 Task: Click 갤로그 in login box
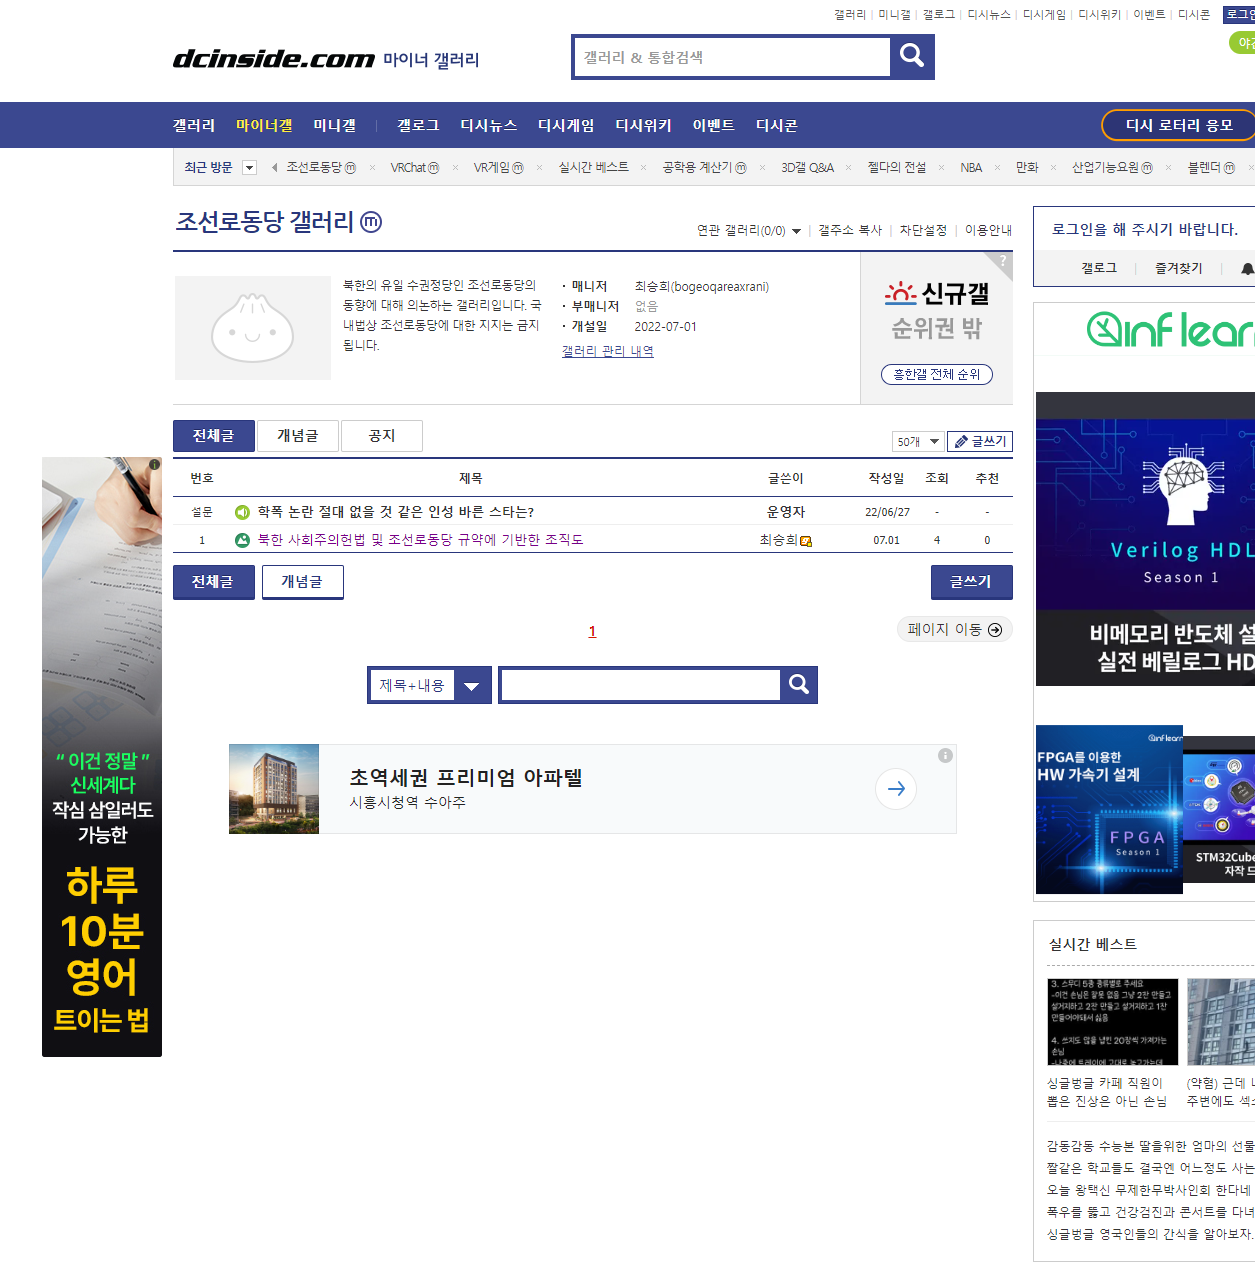click(x=1098, y=268)
